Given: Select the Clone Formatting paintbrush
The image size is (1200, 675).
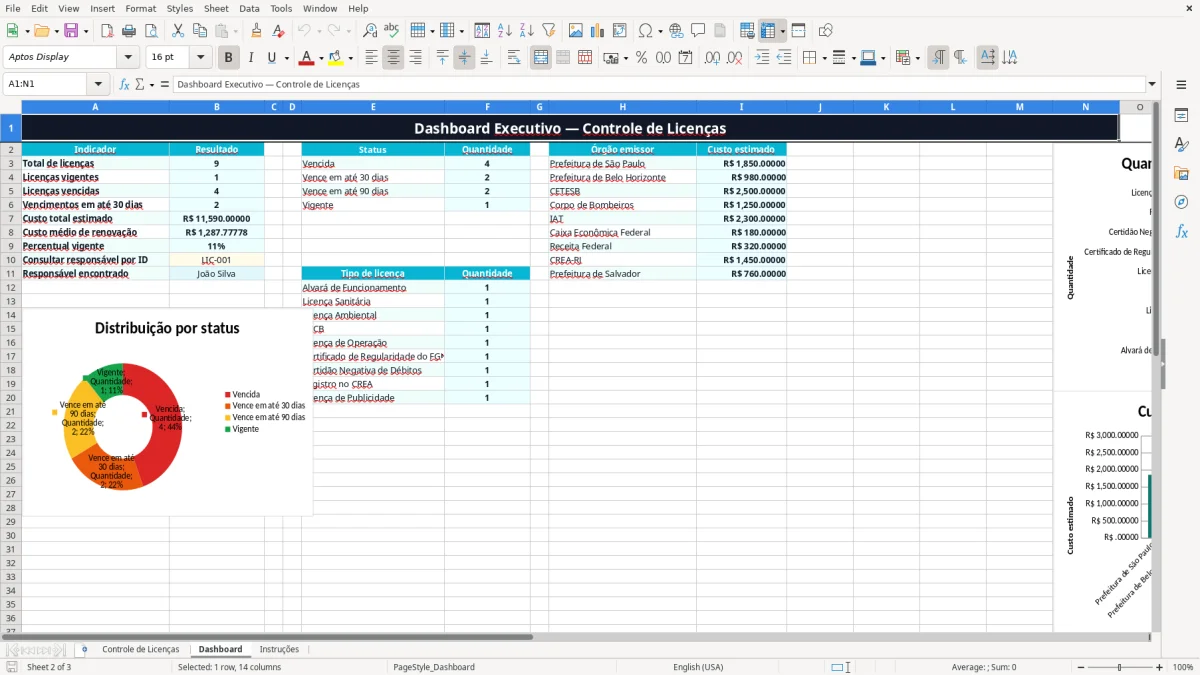Looking at the screenshot, I should [x=256, y=31].
